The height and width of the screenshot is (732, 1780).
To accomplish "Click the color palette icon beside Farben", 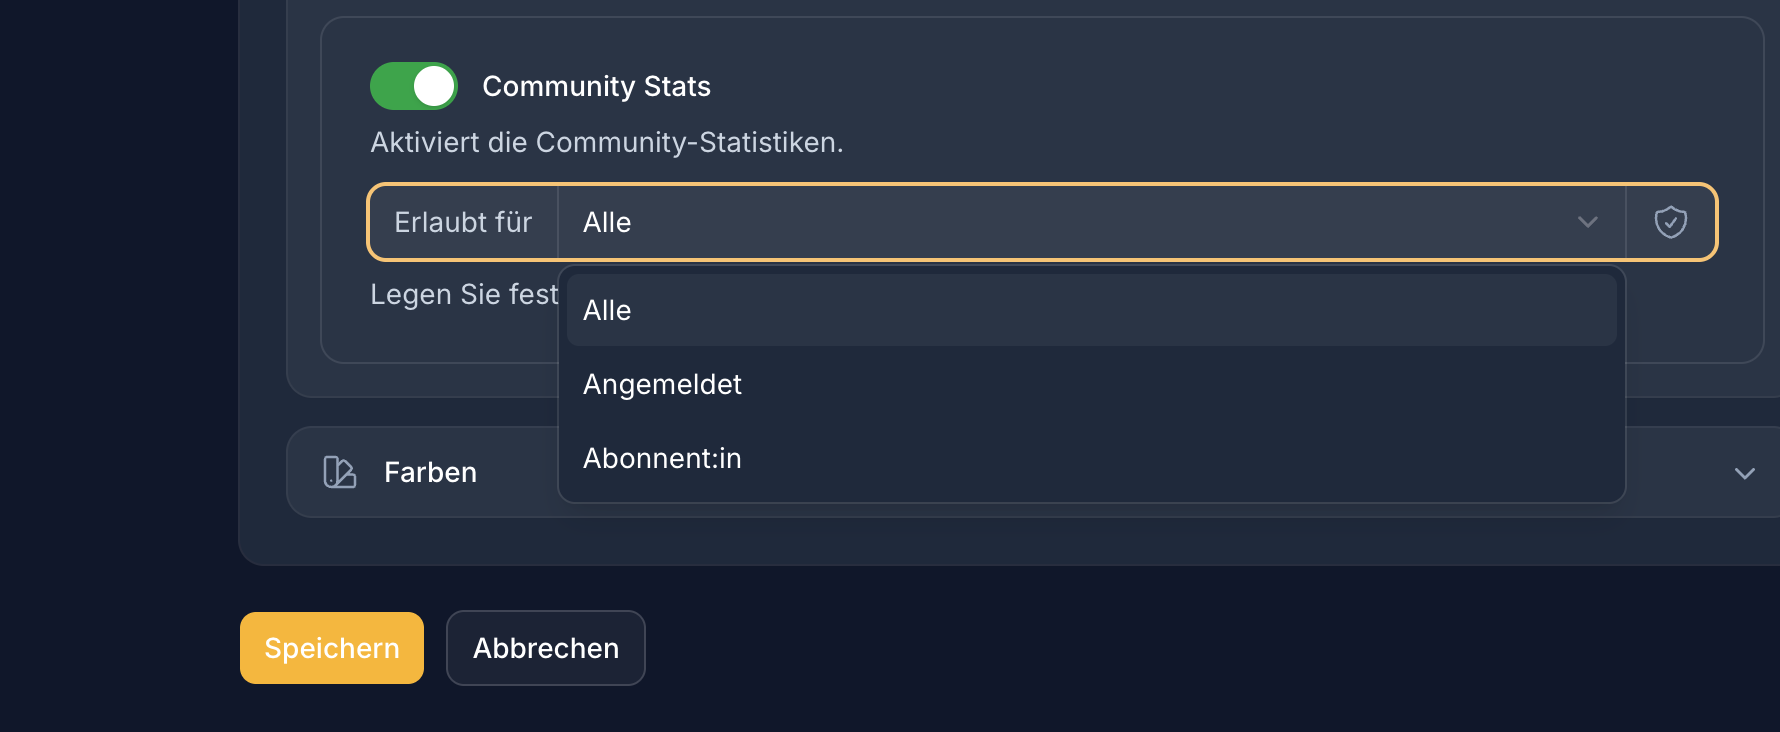I will (339, 472).
